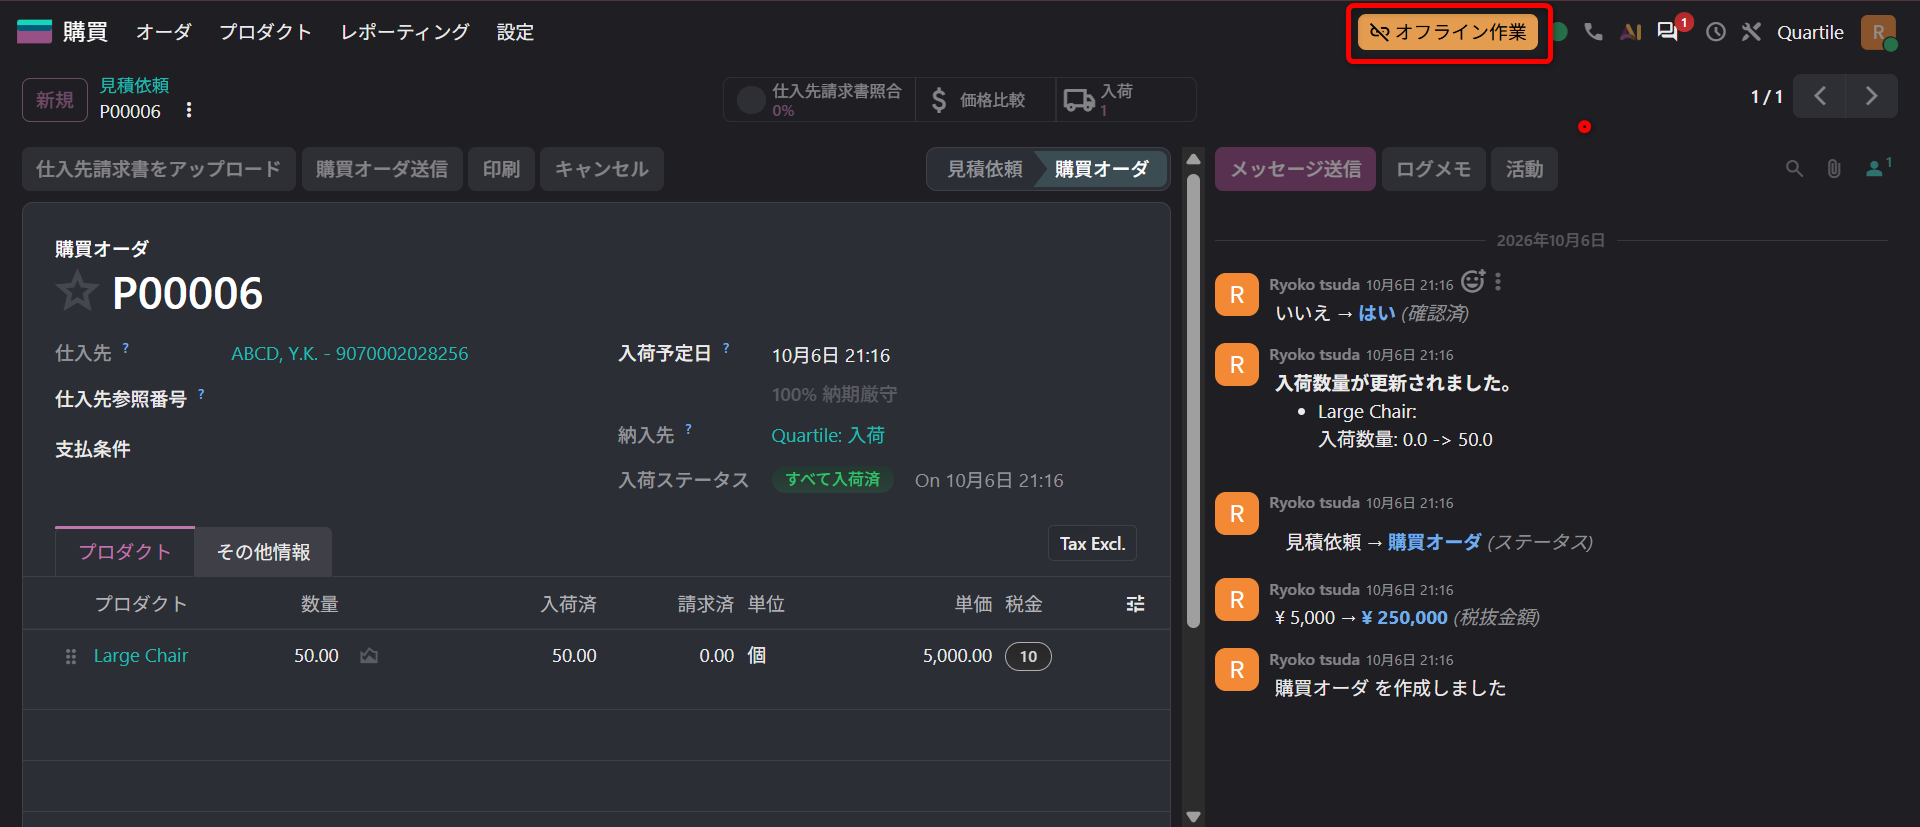Viewport: 1920px width, 827px height.
Task: Go to the previous record arrow
Action: (x=1820, y=96)
